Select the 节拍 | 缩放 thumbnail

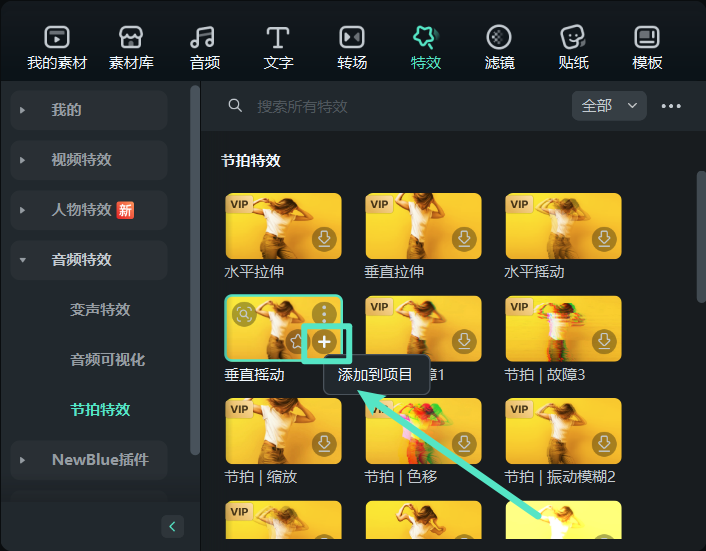pyautogui.click(x=284, y=431)
